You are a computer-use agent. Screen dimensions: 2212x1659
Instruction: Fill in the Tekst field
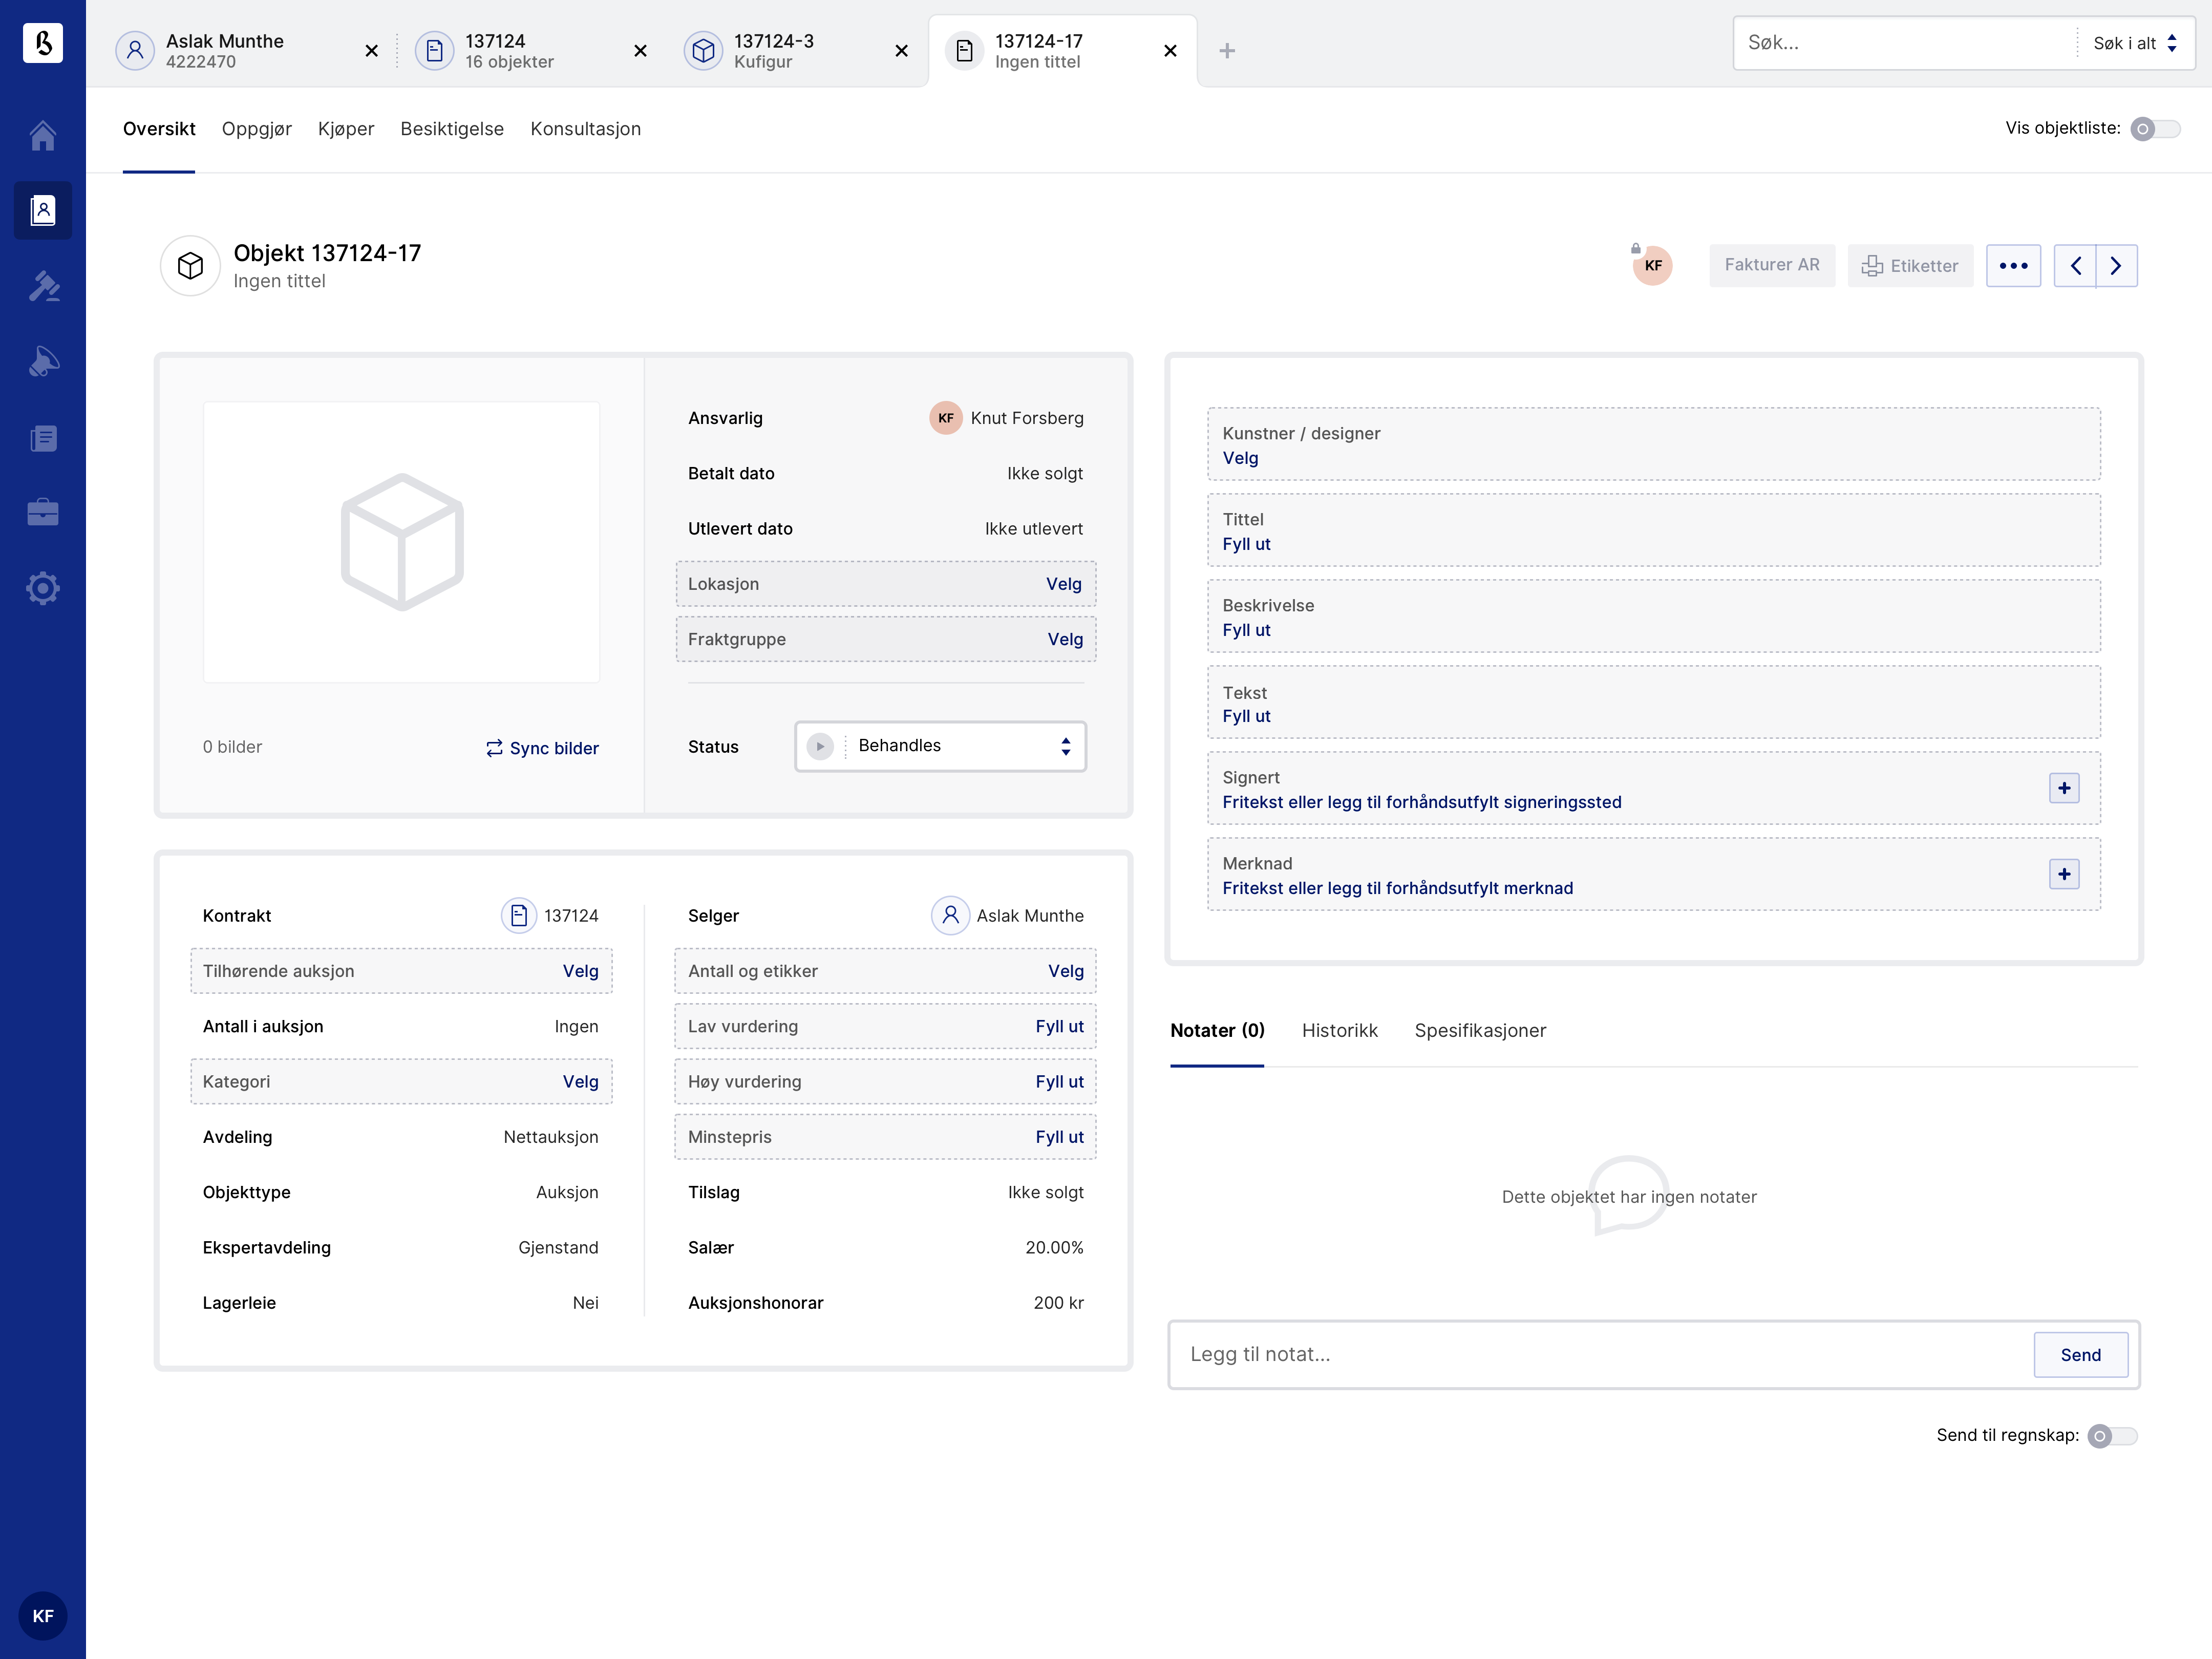coord(1653,702)
